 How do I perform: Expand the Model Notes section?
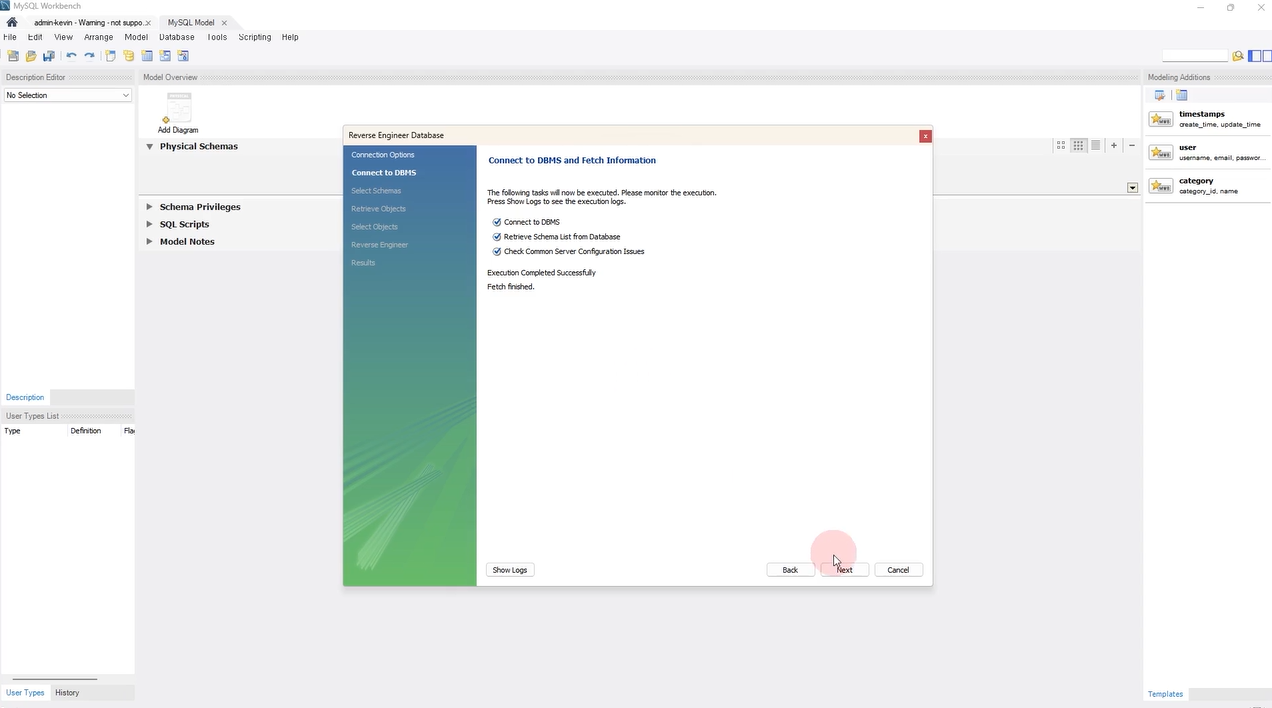150,241
